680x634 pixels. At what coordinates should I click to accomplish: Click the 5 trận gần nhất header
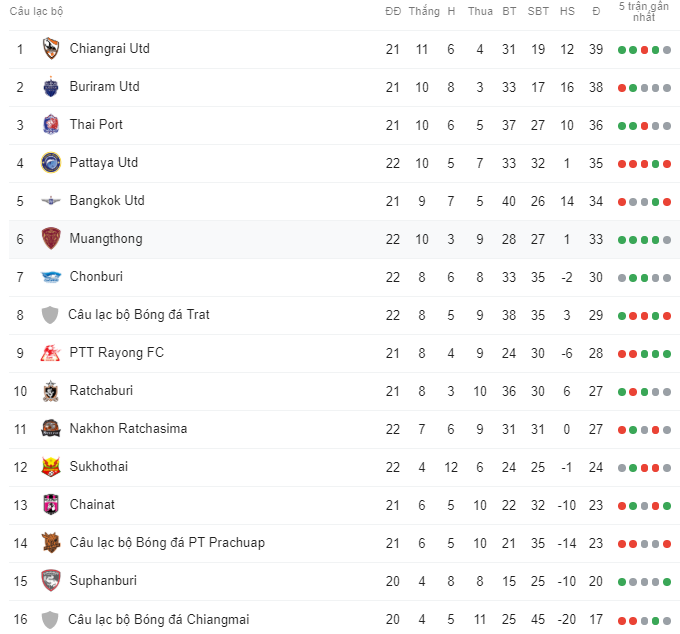(x=644, y=12)
